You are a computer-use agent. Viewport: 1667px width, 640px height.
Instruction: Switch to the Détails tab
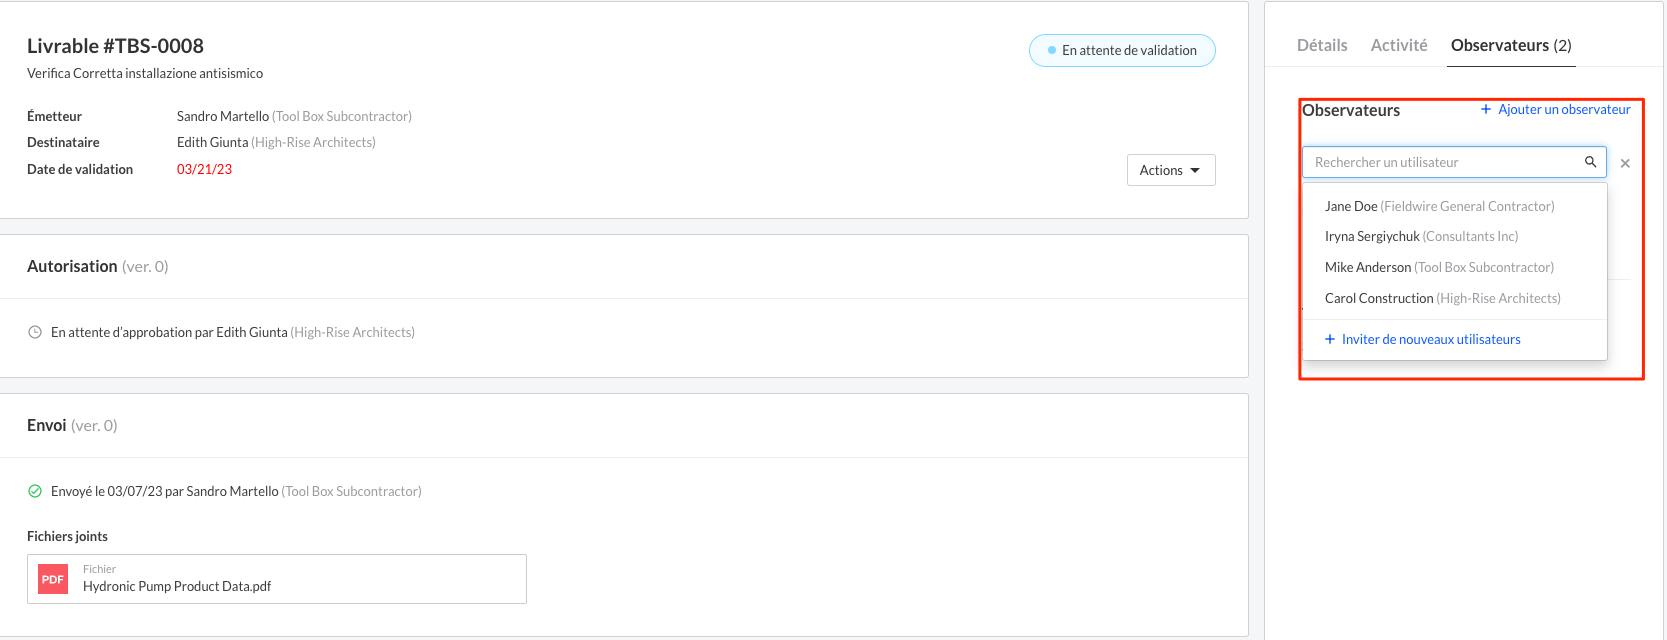[x=1322, y=45]
